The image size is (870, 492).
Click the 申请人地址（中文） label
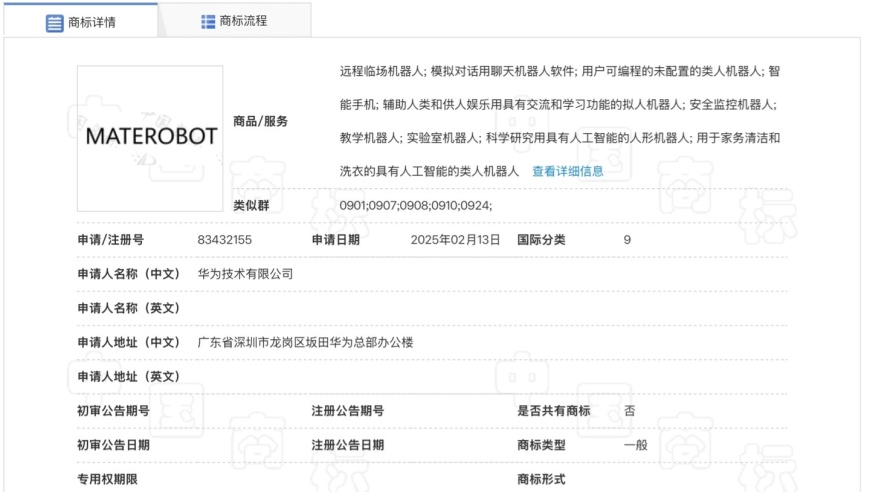[129, 342]
